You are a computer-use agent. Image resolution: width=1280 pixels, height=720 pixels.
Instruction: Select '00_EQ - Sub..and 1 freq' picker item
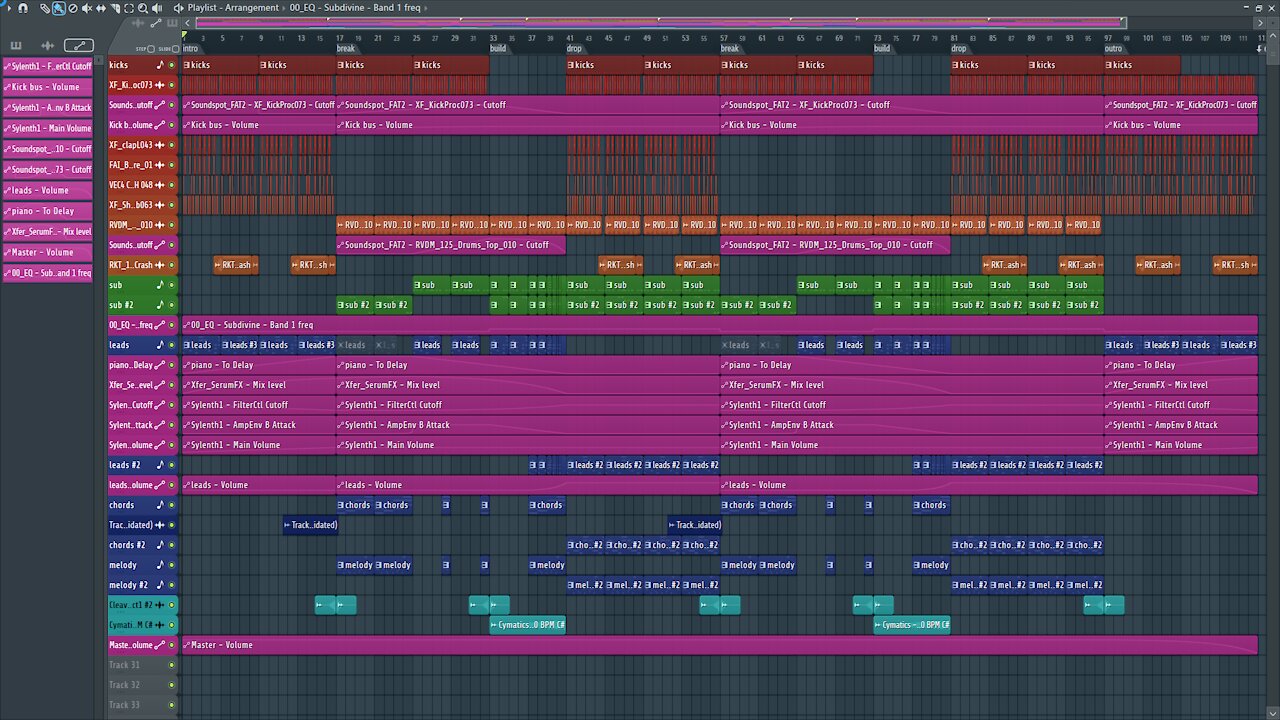click(48, 272)
